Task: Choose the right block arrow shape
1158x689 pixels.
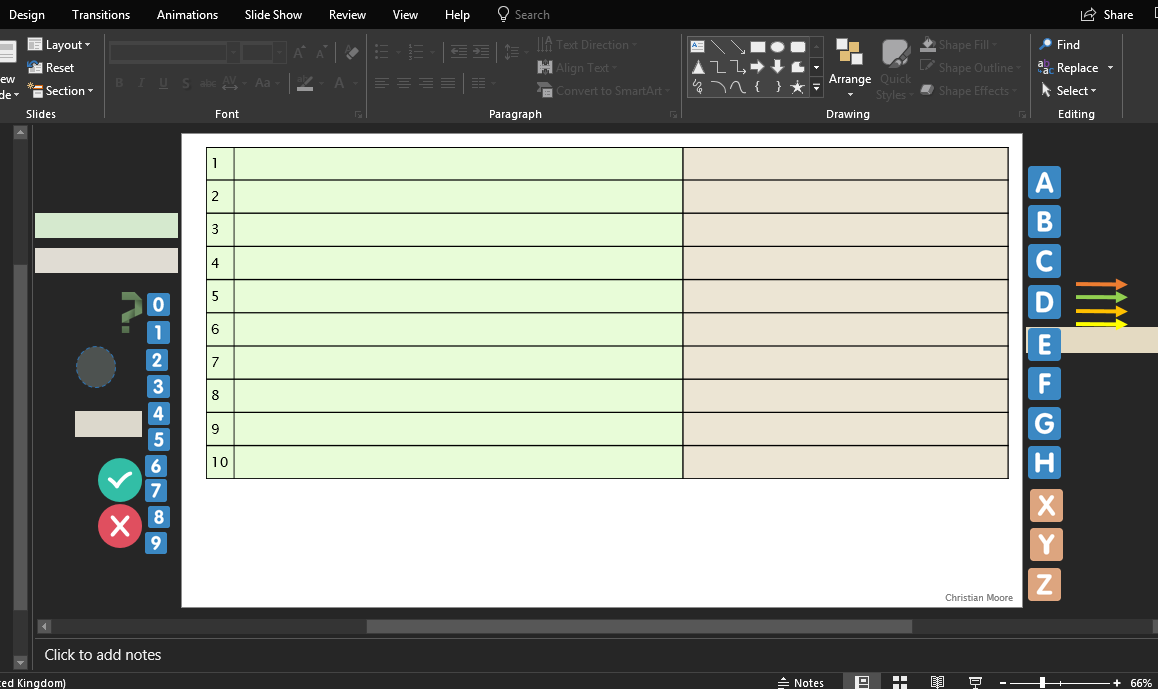Action: point(757,66)
